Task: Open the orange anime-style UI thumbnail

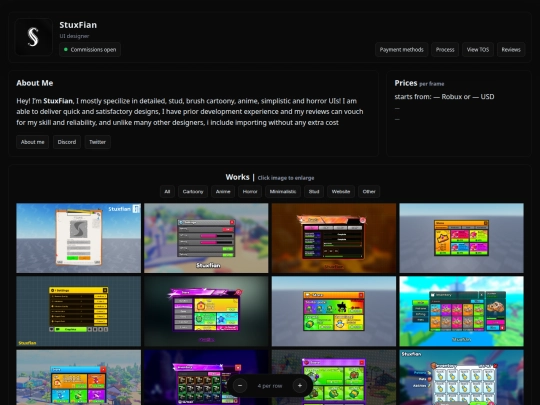Action: [x=334, y=238]
